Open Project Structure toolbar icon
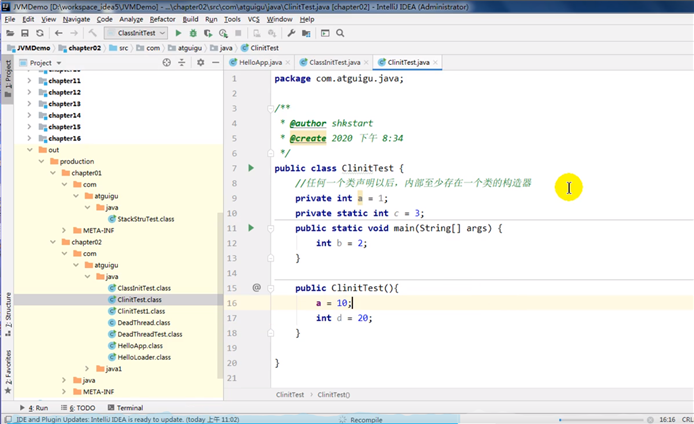Viewport: 694px width, 424px height. pos(306,33)
